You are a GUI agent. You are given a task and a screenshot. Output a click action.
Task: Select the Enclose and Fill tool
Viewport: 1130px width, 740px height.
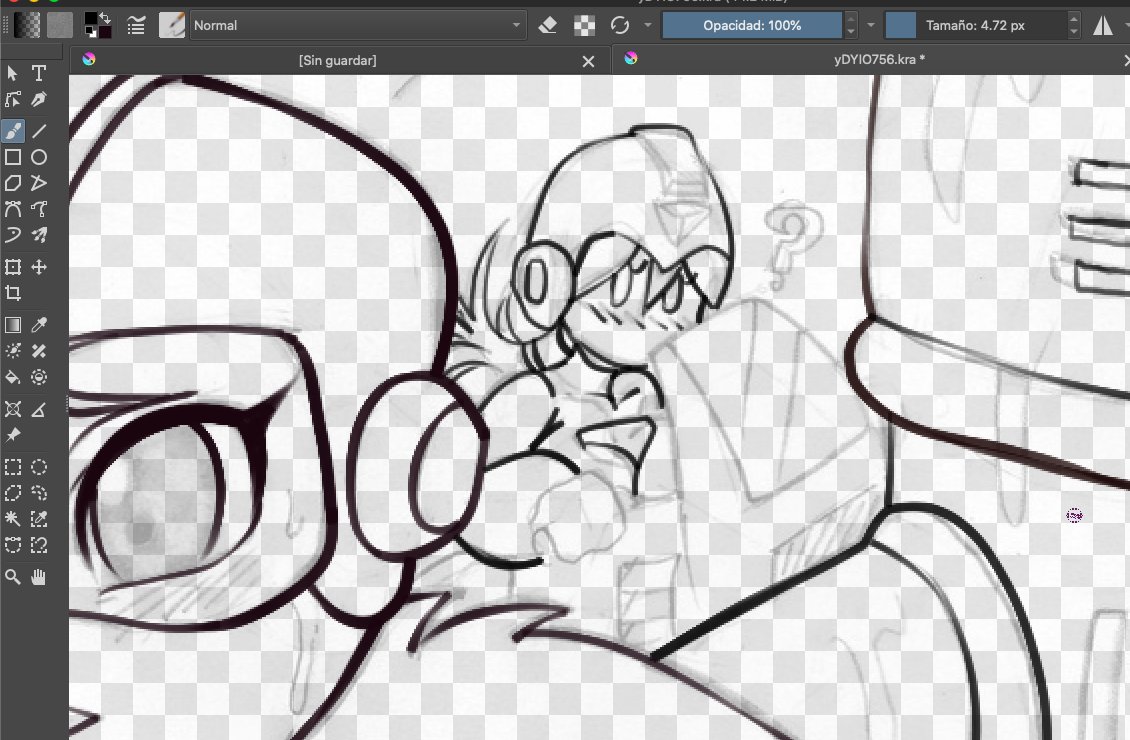coord(39,377)
